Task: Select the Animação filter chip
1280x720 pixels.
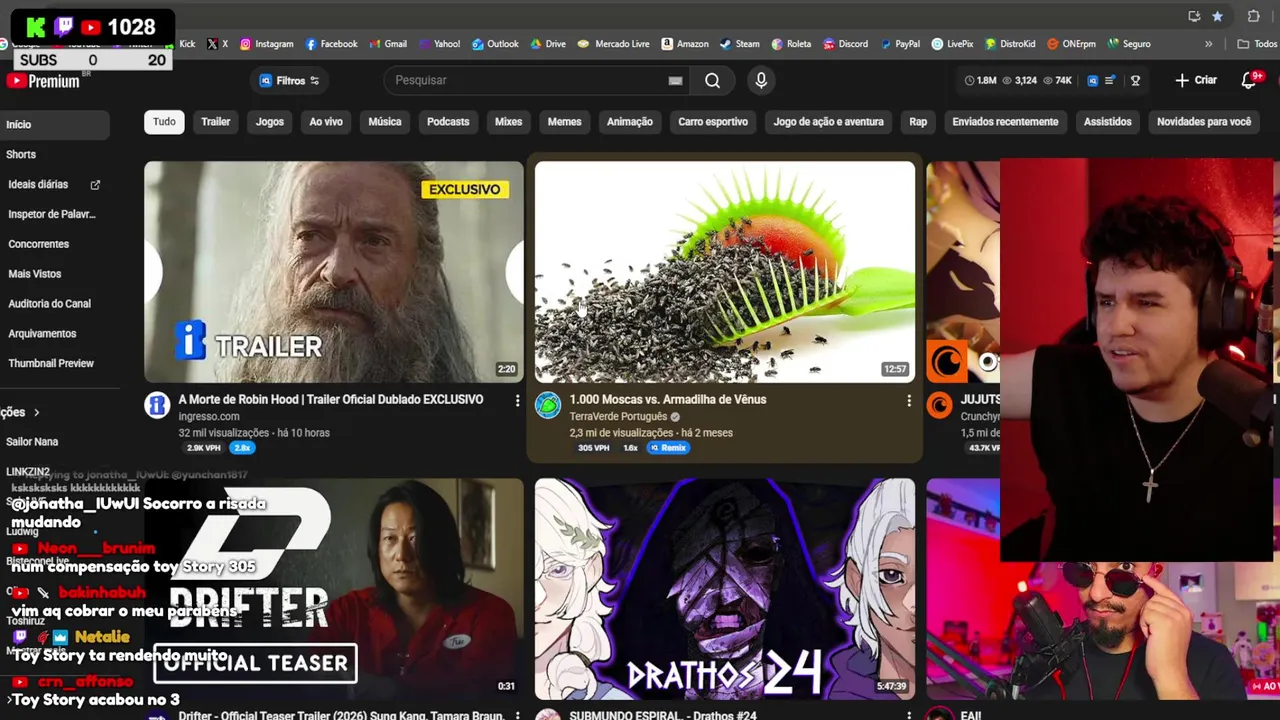Action: click(630, 122)
